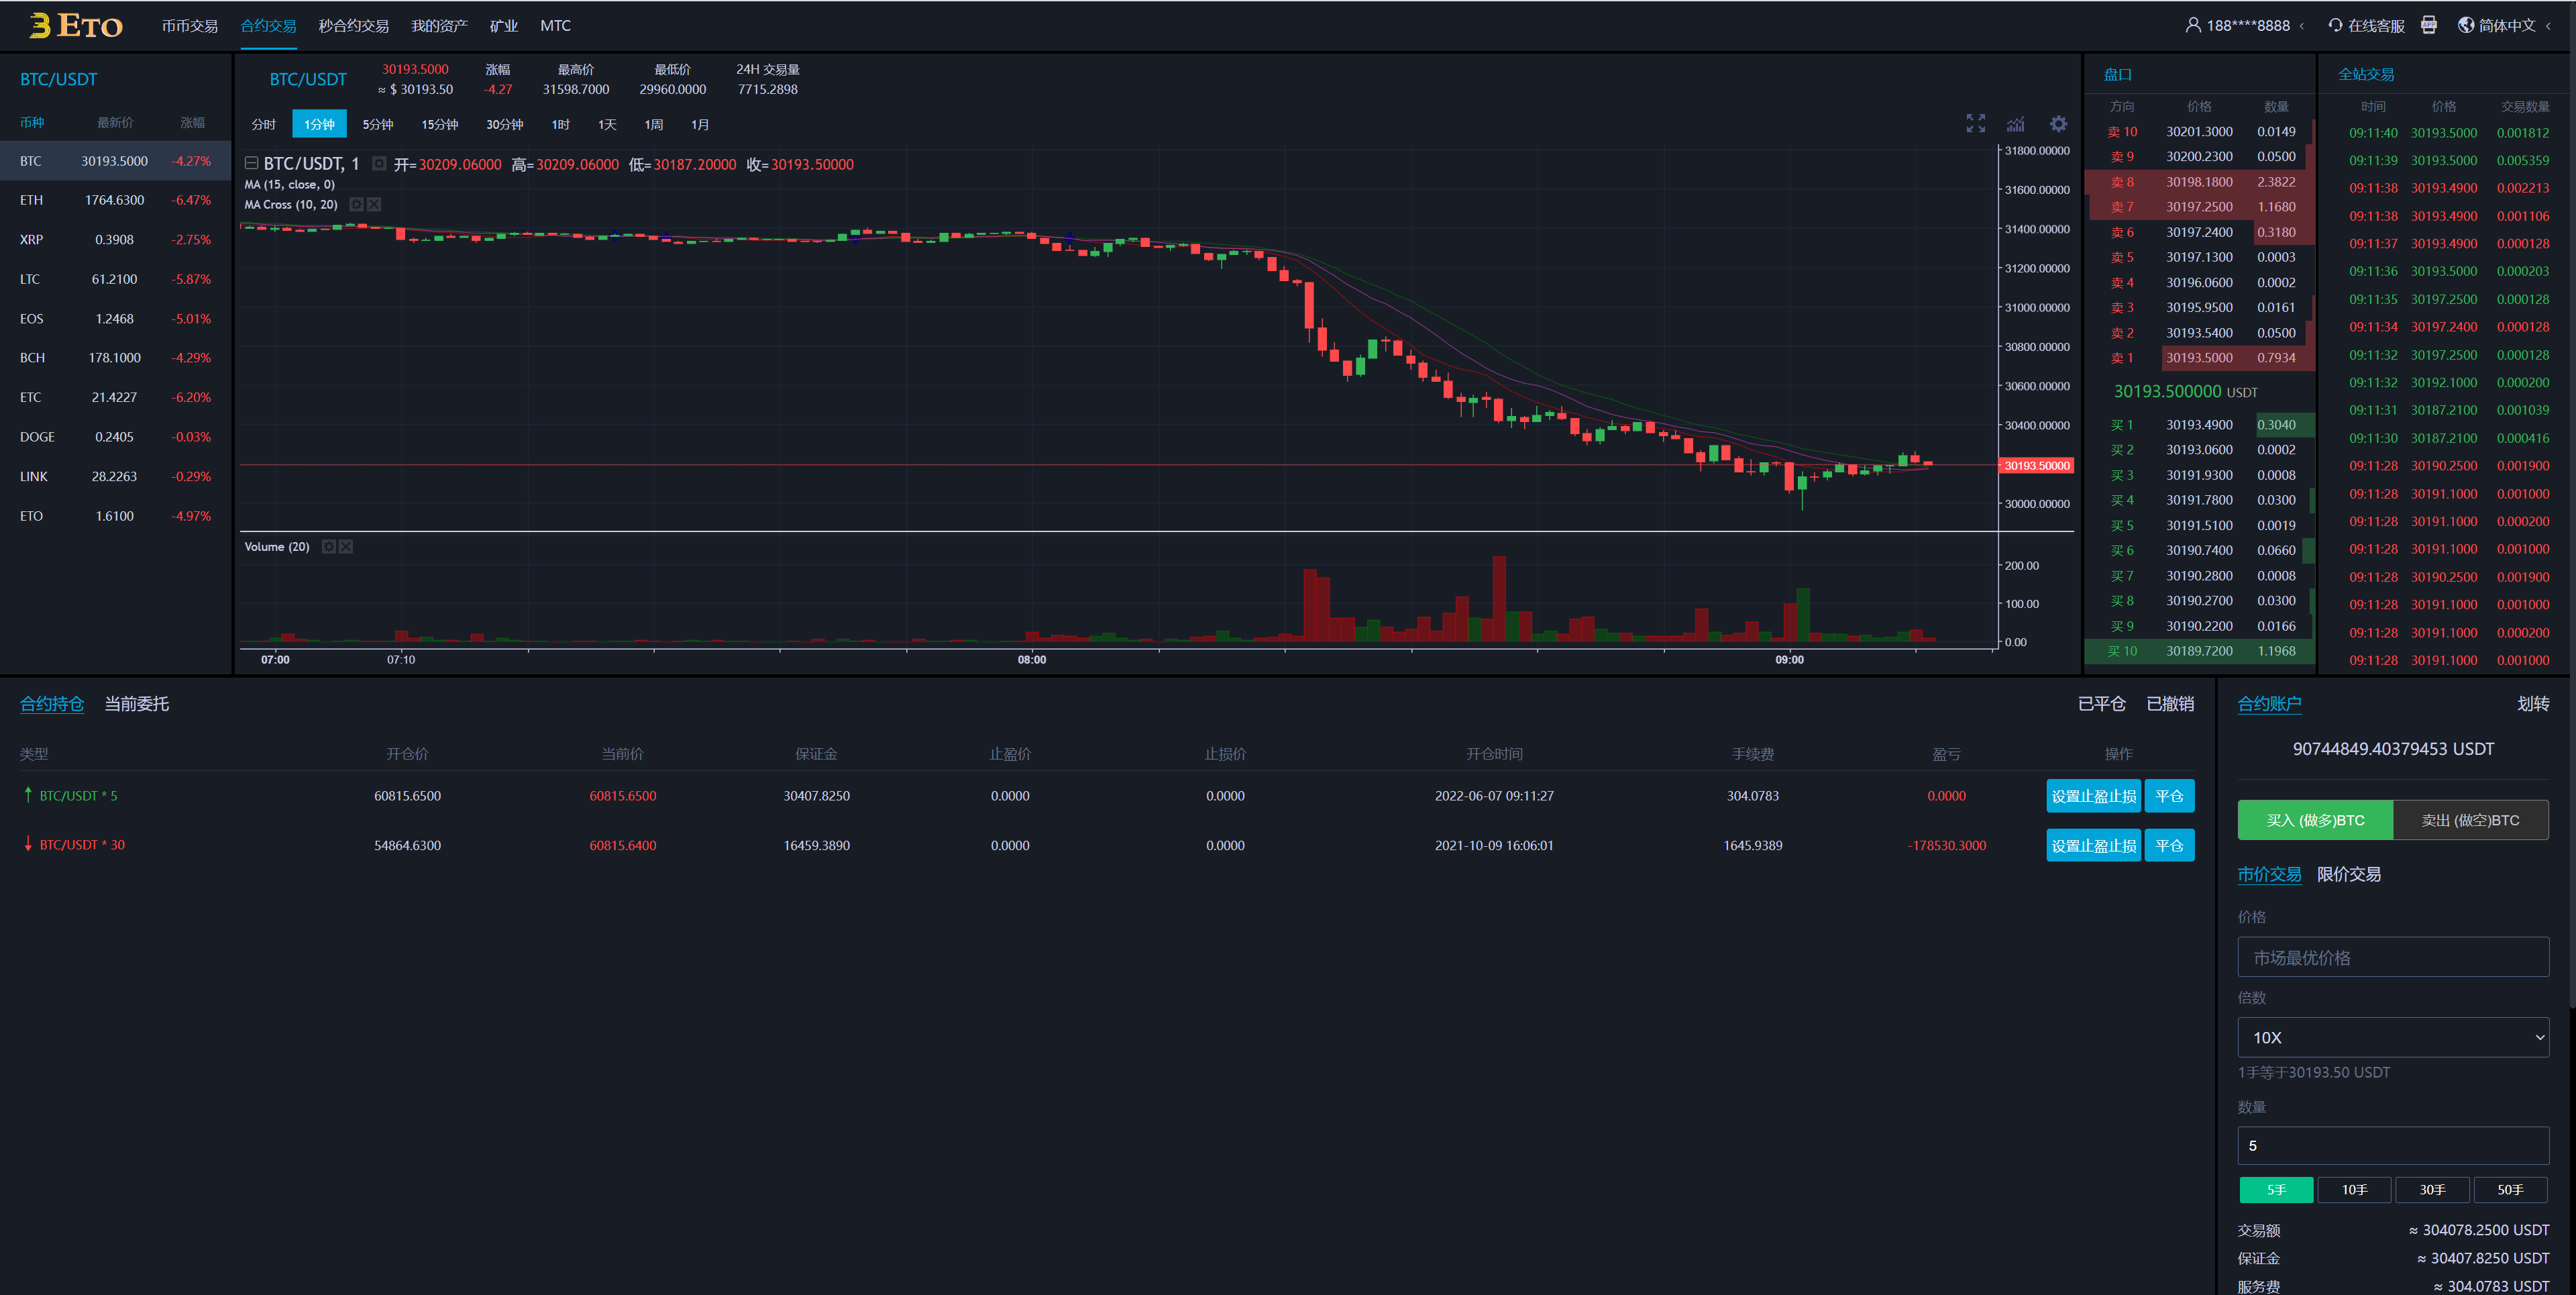The width and height of the screenshot is (2576, 1295).
Task: Open fullscreen chart view with expand arrows icon
Action: point(1975,123)
